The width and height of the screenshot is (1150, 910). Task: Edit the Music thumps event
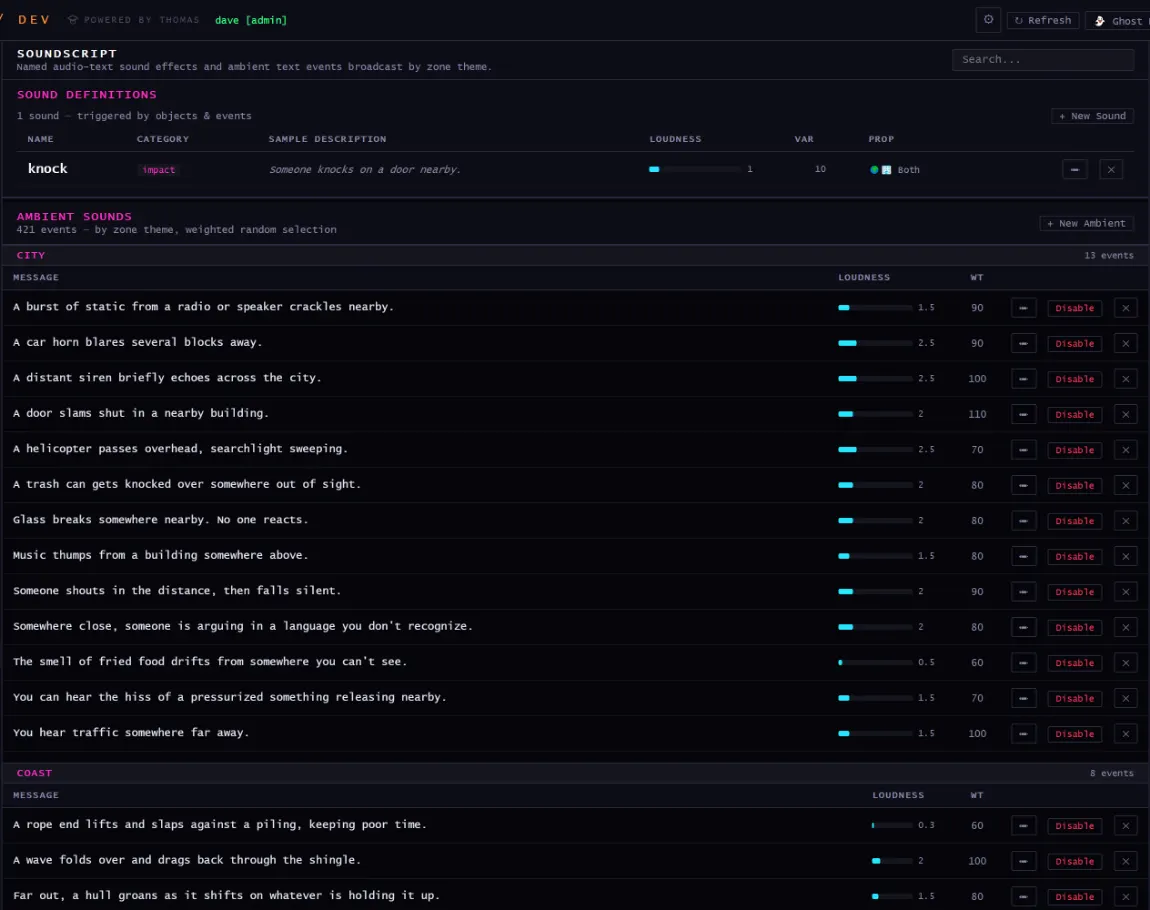(x=1023, y=557)
